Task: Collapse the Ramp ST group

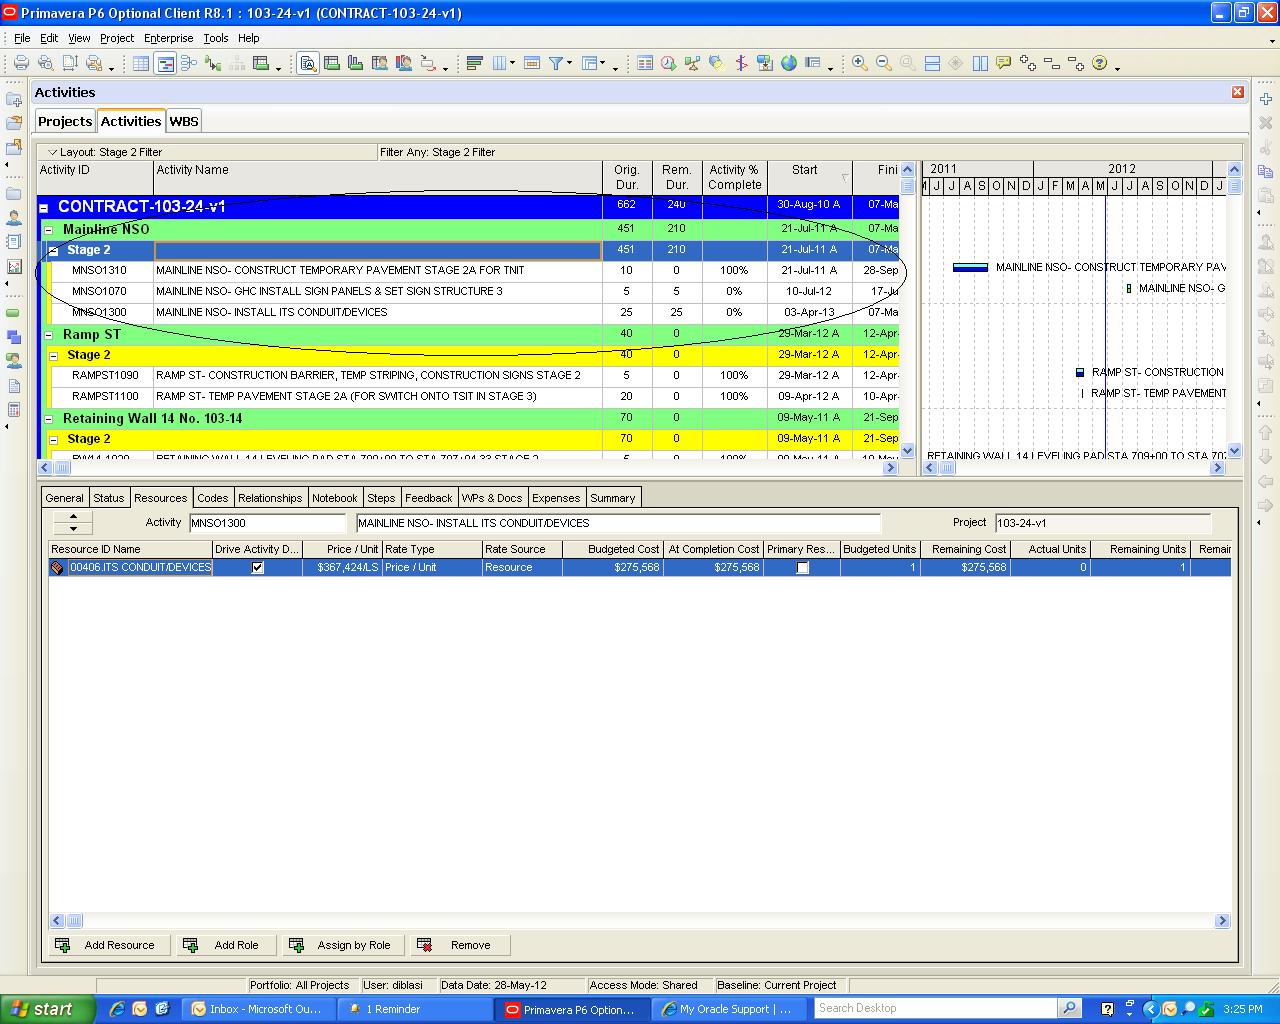Action: (x=48, y=335)
